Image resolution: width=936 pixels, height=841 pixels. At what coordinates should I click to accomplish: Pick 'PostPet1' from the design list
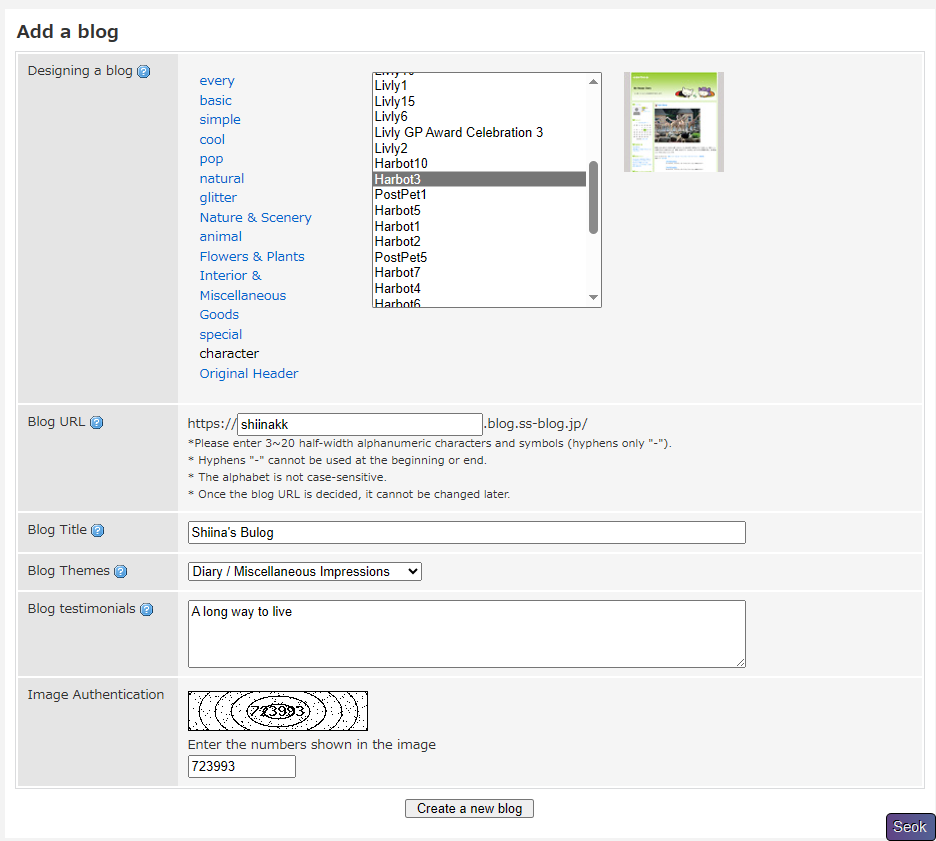coord(401,195)
